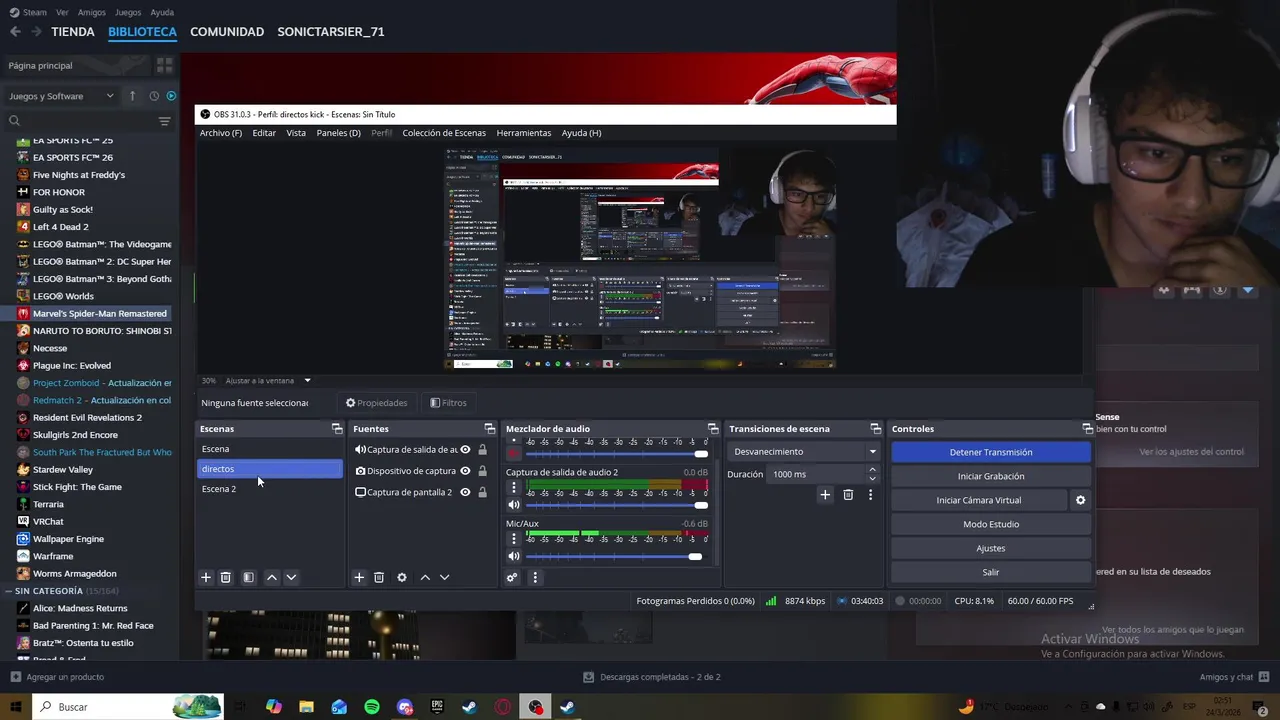The width and height of the screenshot is (1280, 720).
Task: Open Mic/Aux channel options menu
Action: [514, 539]
